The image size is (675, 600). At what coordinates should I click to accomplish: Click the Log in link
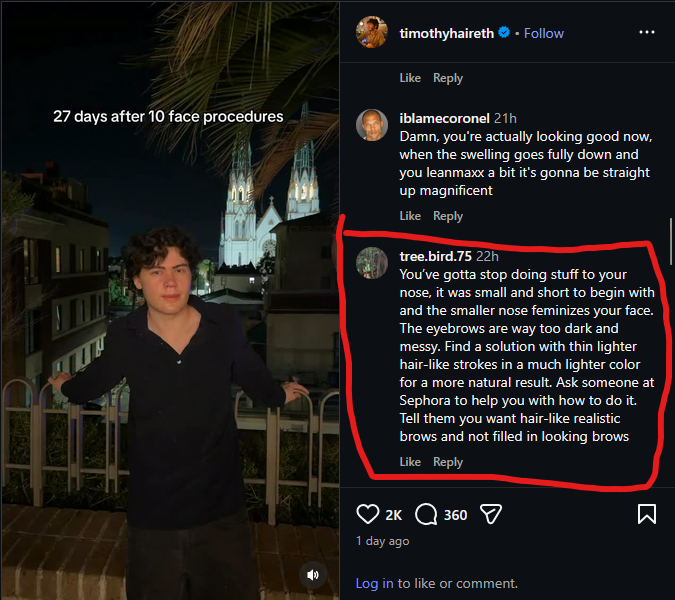(374, 583)
